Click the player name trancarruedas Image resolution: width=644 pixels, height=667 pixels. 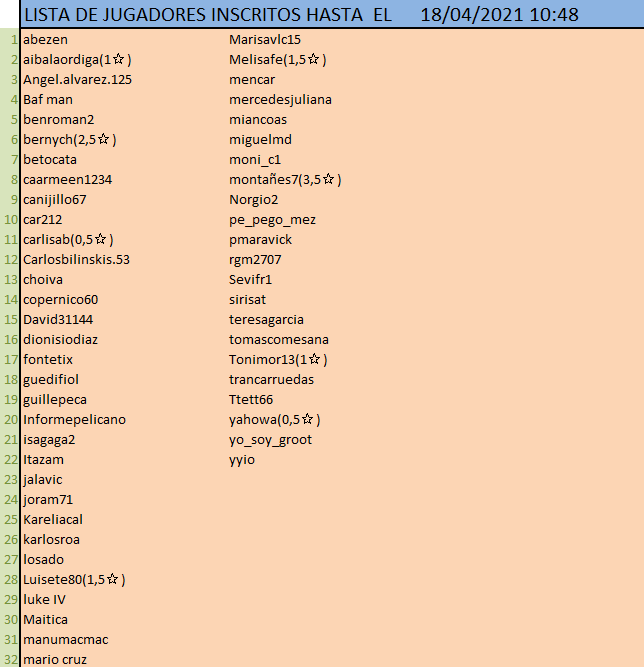[271, 379]
